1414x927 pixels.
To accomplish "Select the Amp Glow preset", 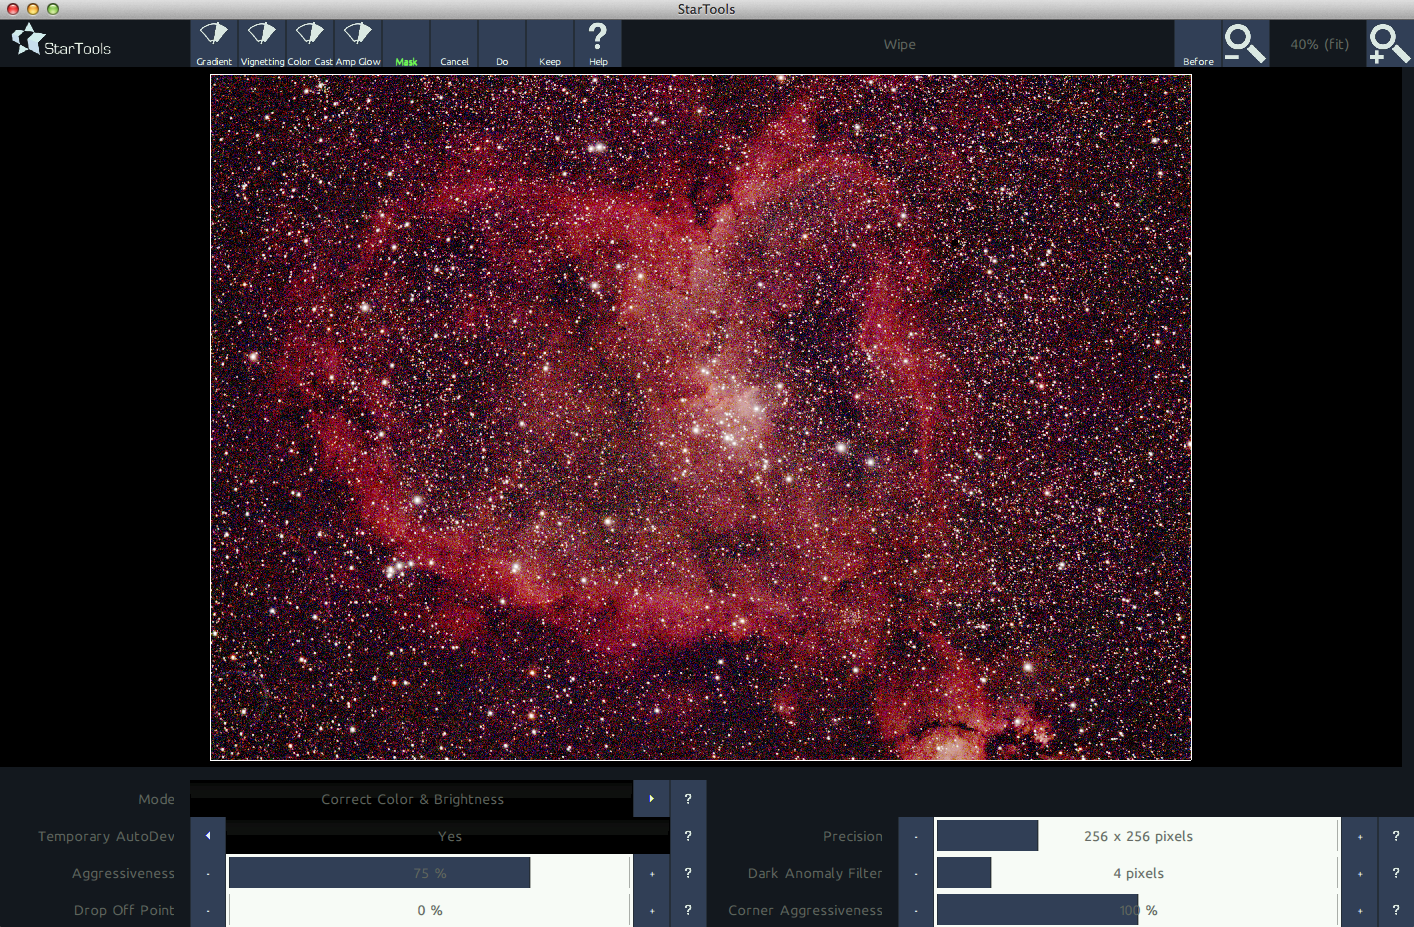I will pos(357,43).
